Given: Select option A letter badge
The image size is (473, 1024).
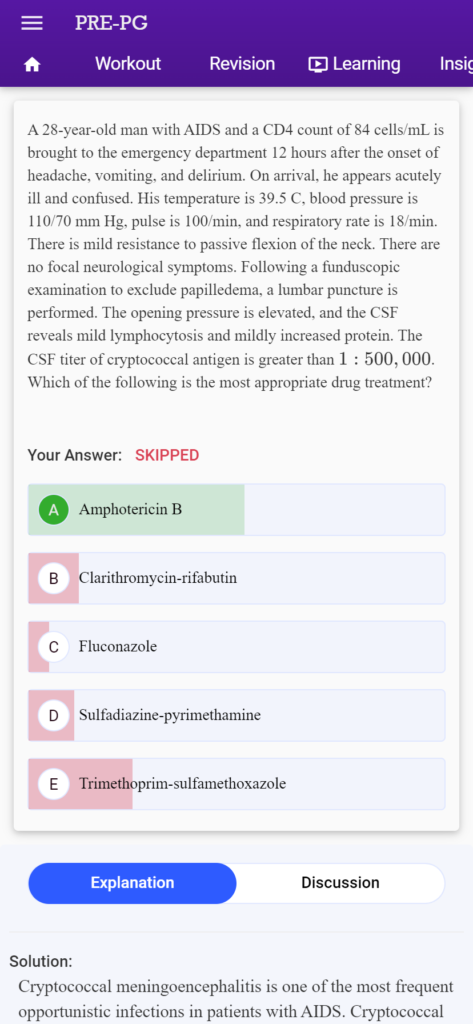Looking at the screenshot, I should click(54, 510).
